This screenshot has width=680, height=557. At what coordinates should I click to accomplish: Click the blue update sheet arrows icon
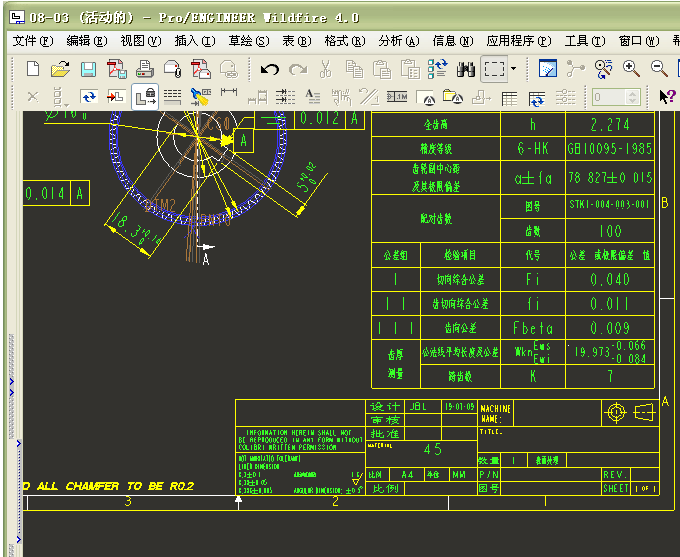(88, 97)
